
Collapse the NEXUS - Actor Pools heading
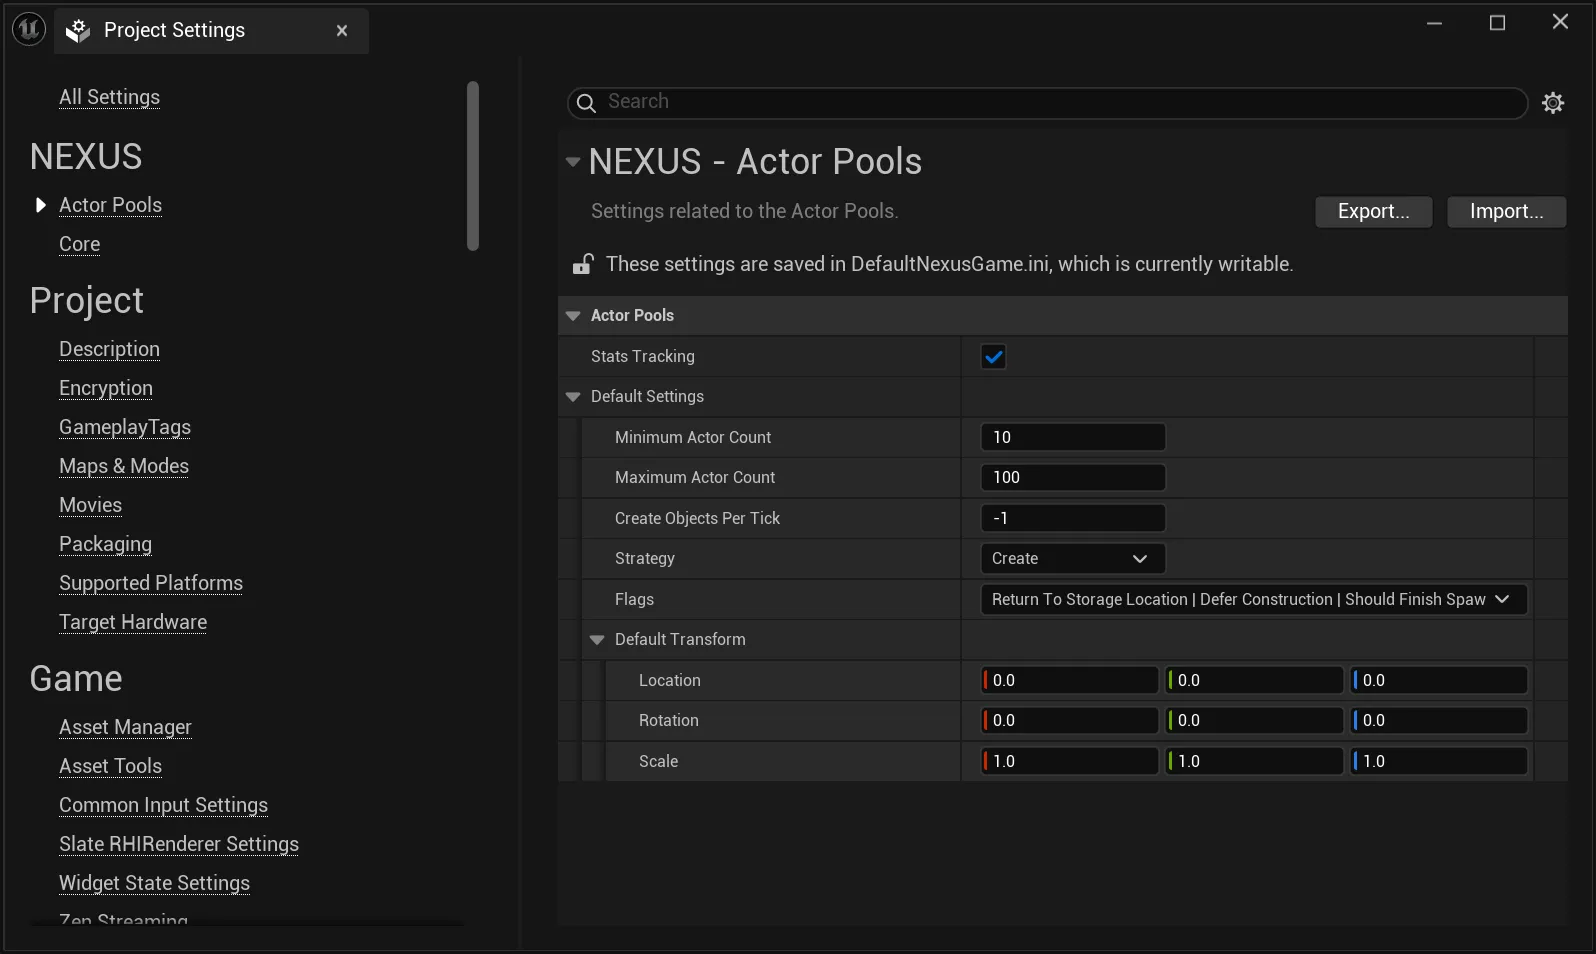coord(573,162)
